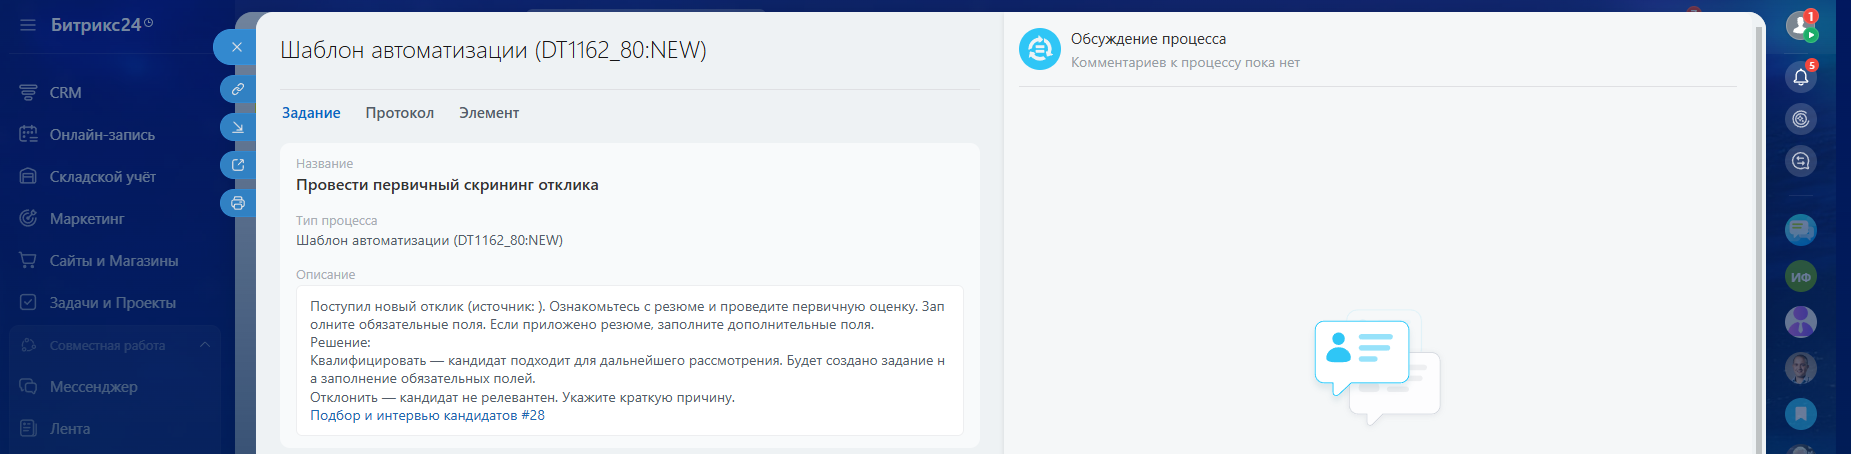Click the empty comments chat illustration
The image size is (1851, 454).
tap(1377, 367)
